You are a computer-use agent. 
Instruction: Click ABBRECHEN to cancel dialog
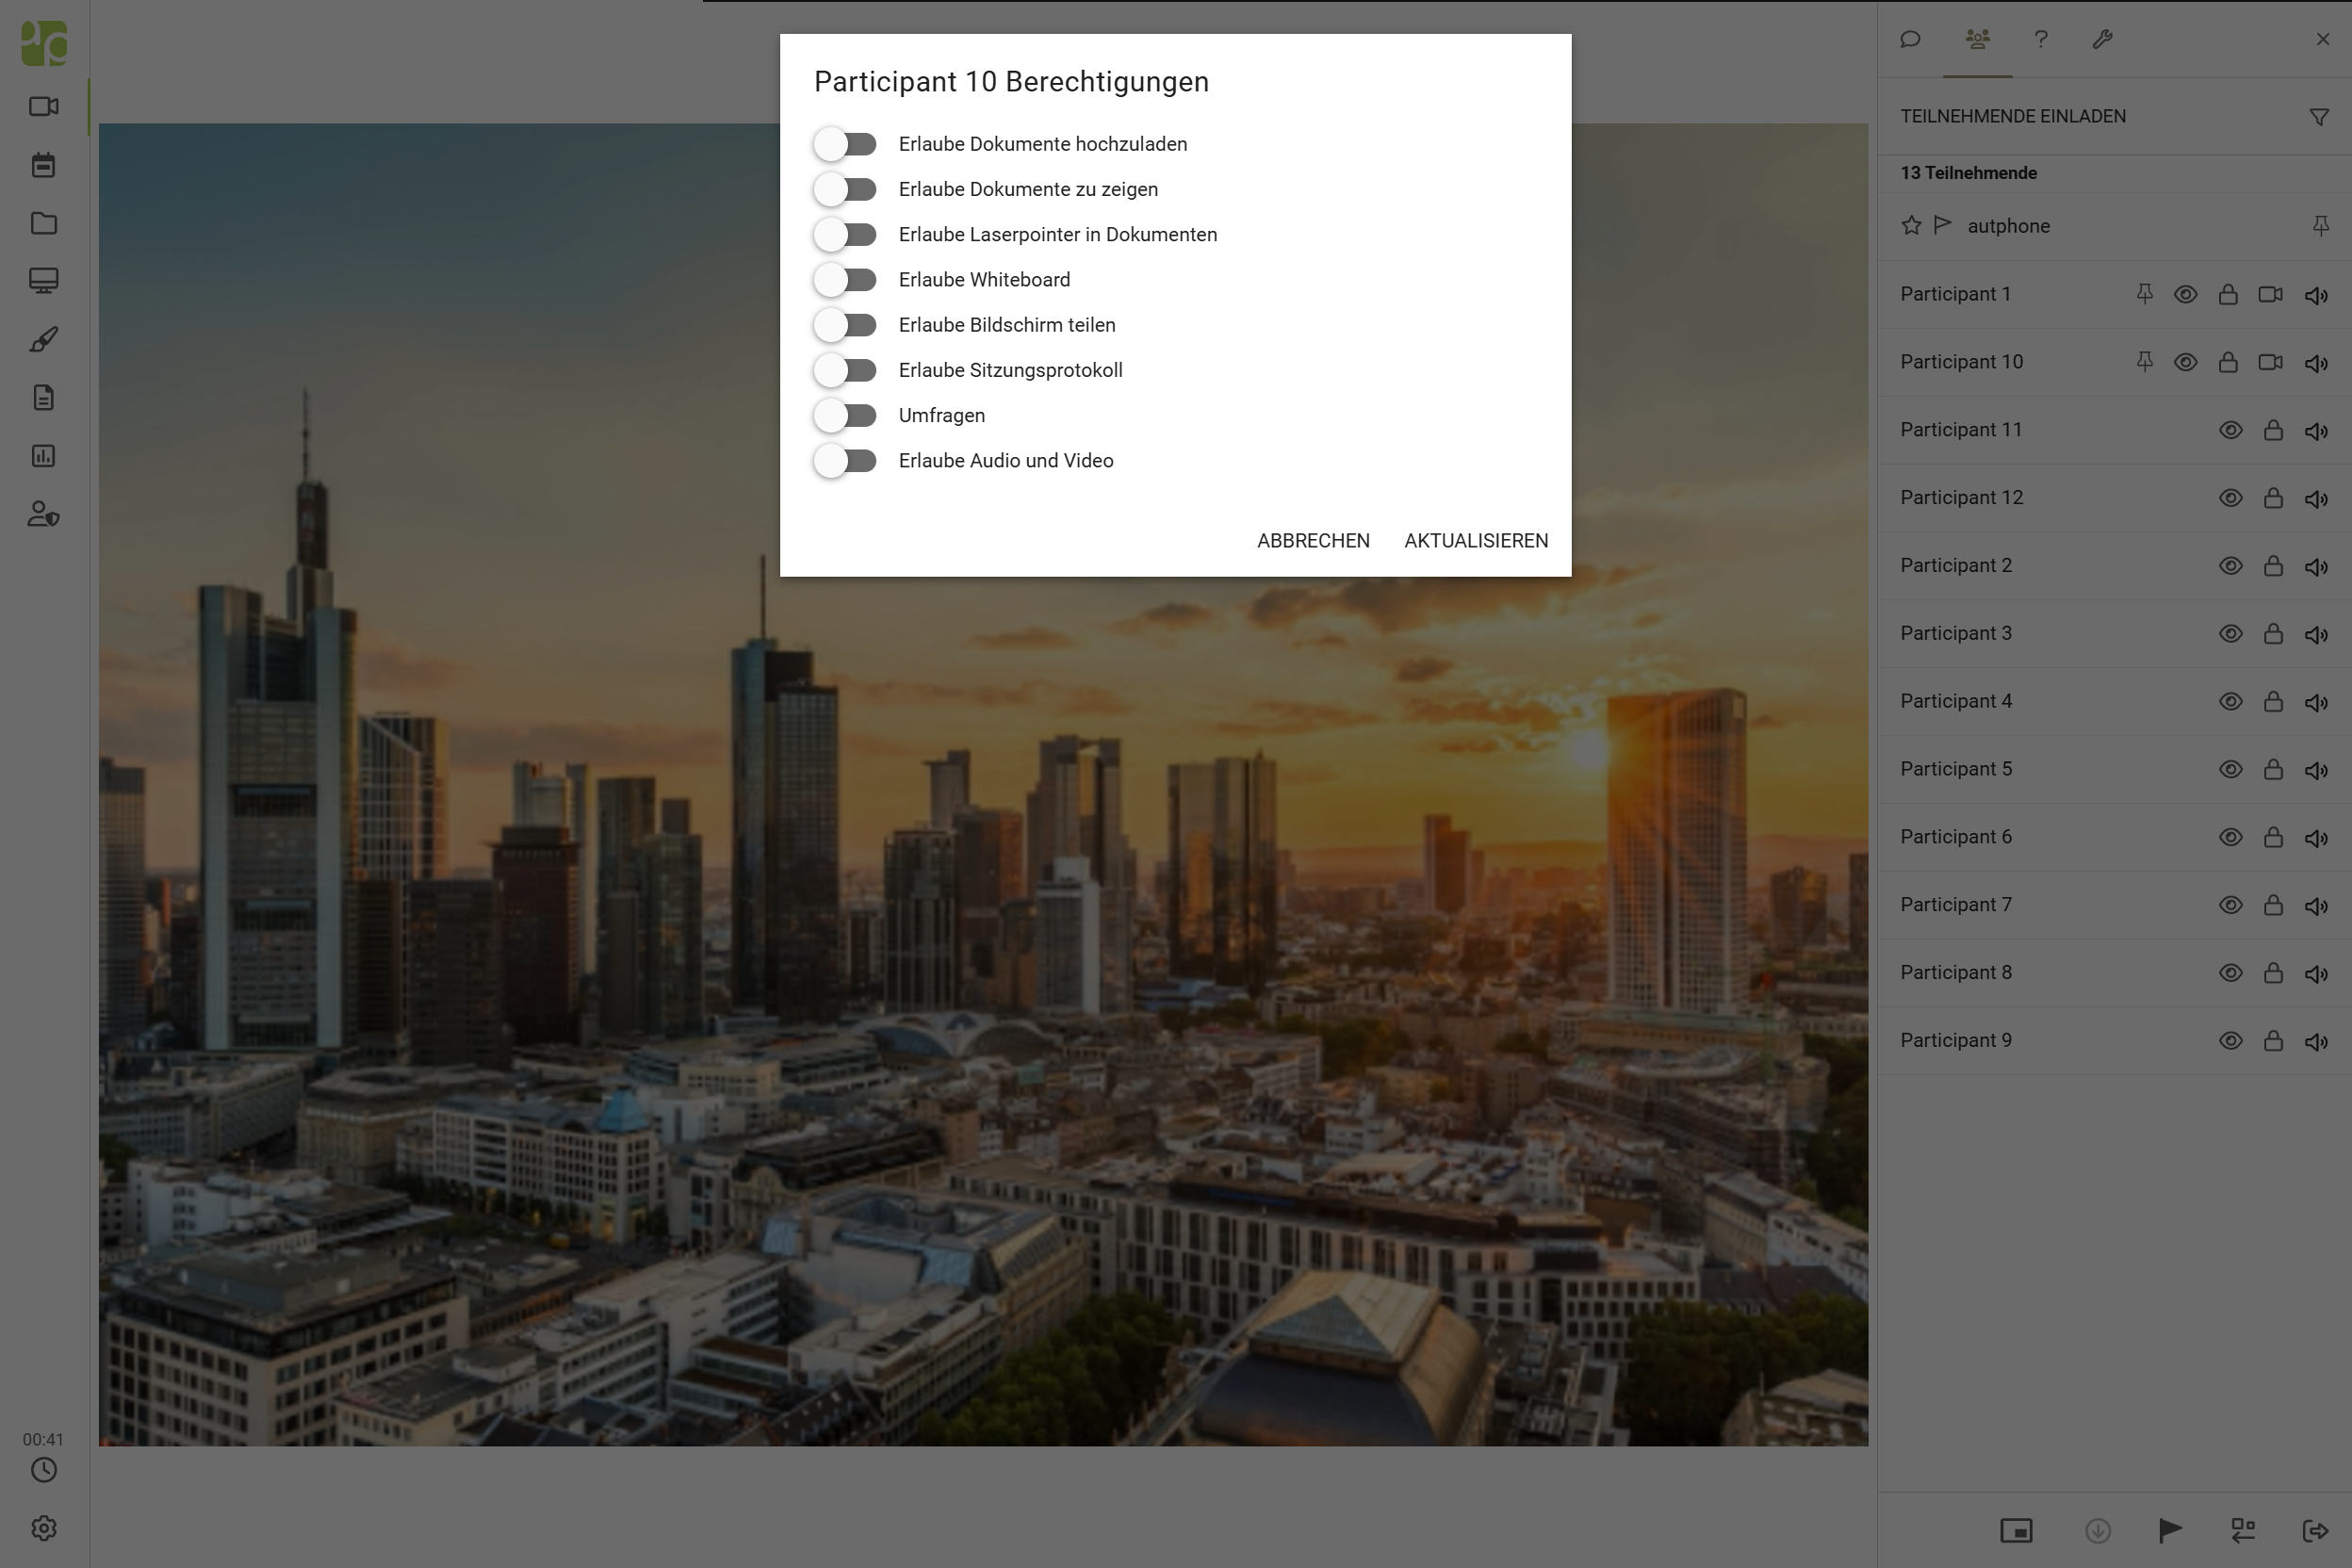[1313, 541]
